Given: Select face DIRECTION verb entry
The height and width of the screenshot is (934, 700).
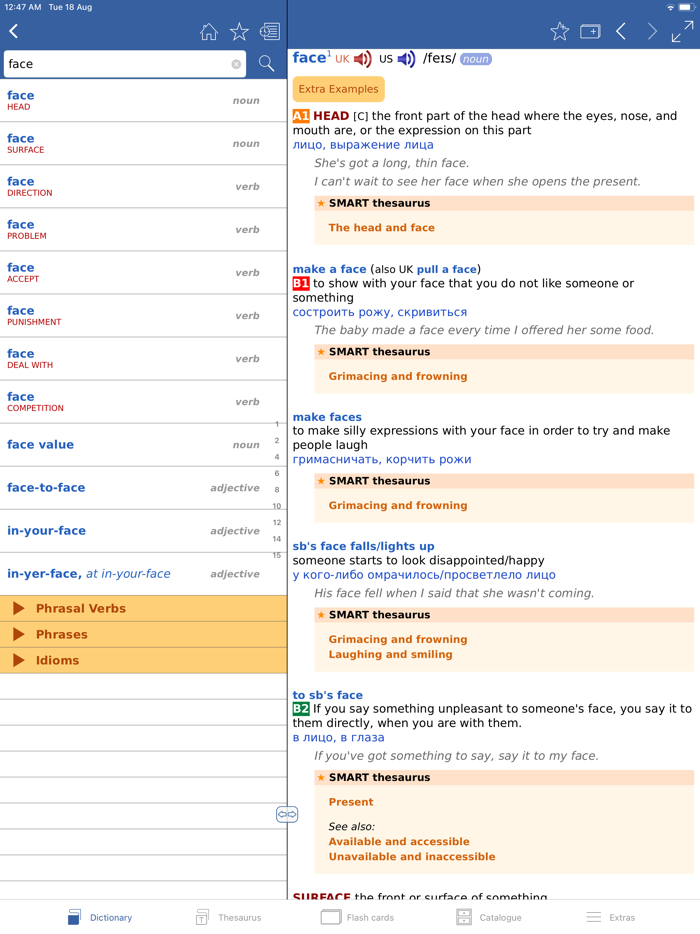Looking at the screenshot, I should click(143, 186).
